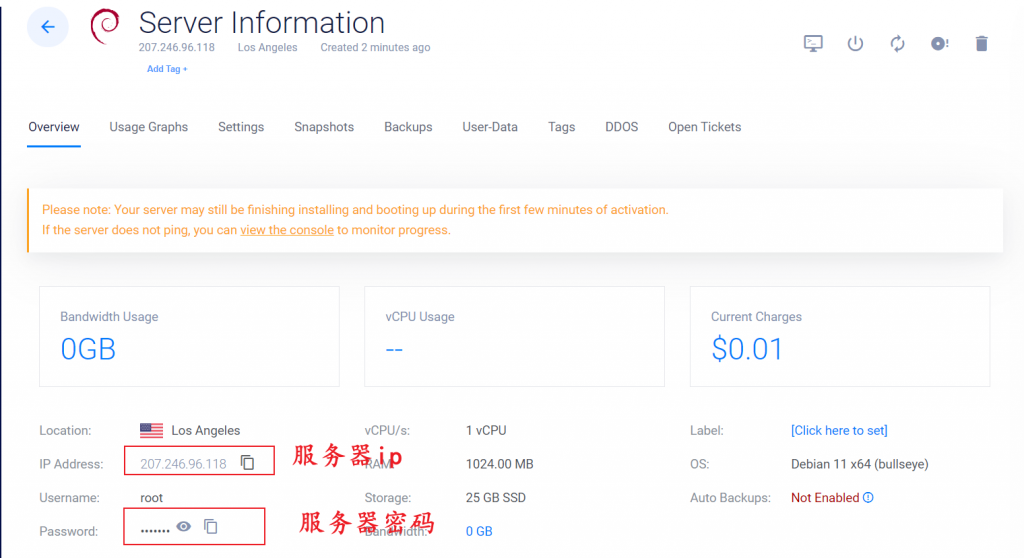Screen dimensions: 1024x558
Task: Click the power stop server icon
Action: [855, 44]
